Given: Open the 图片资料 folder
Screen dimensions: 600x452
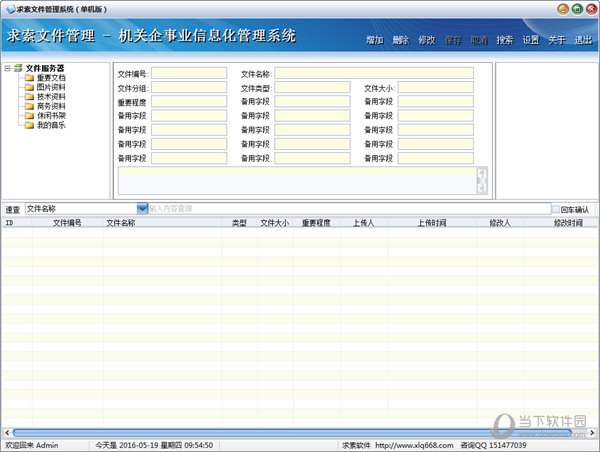Looking at the screenshot, I should pos(51,87).
